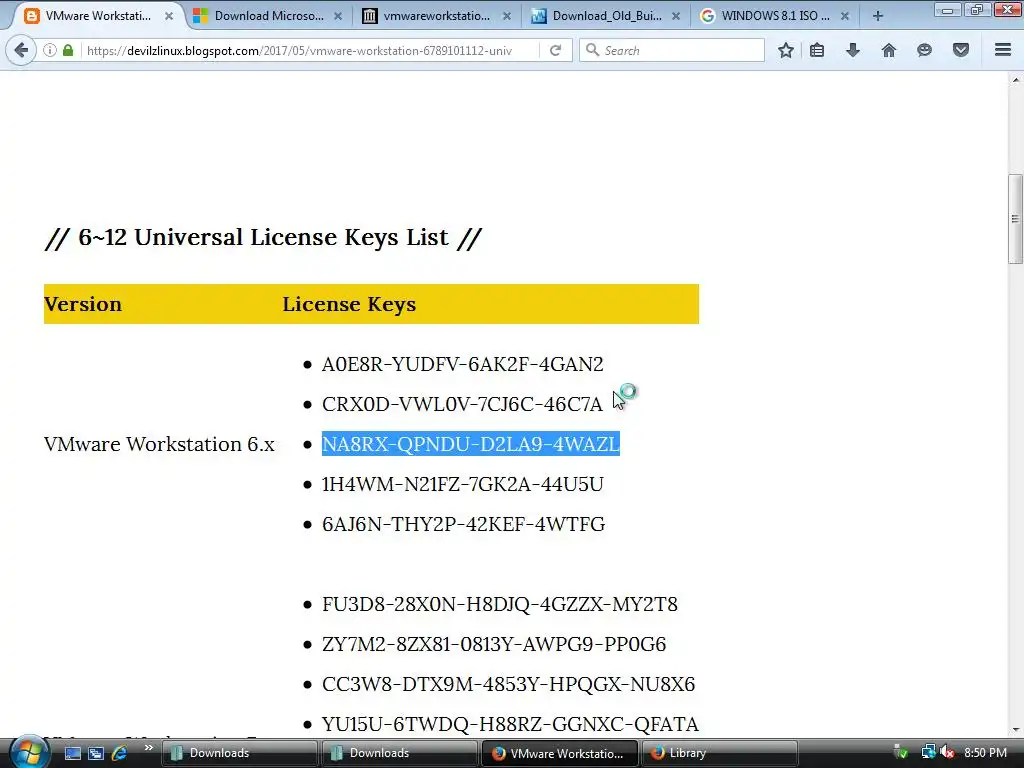Click the green padlock security icon
1024x768 pixels.
[68, 50]
